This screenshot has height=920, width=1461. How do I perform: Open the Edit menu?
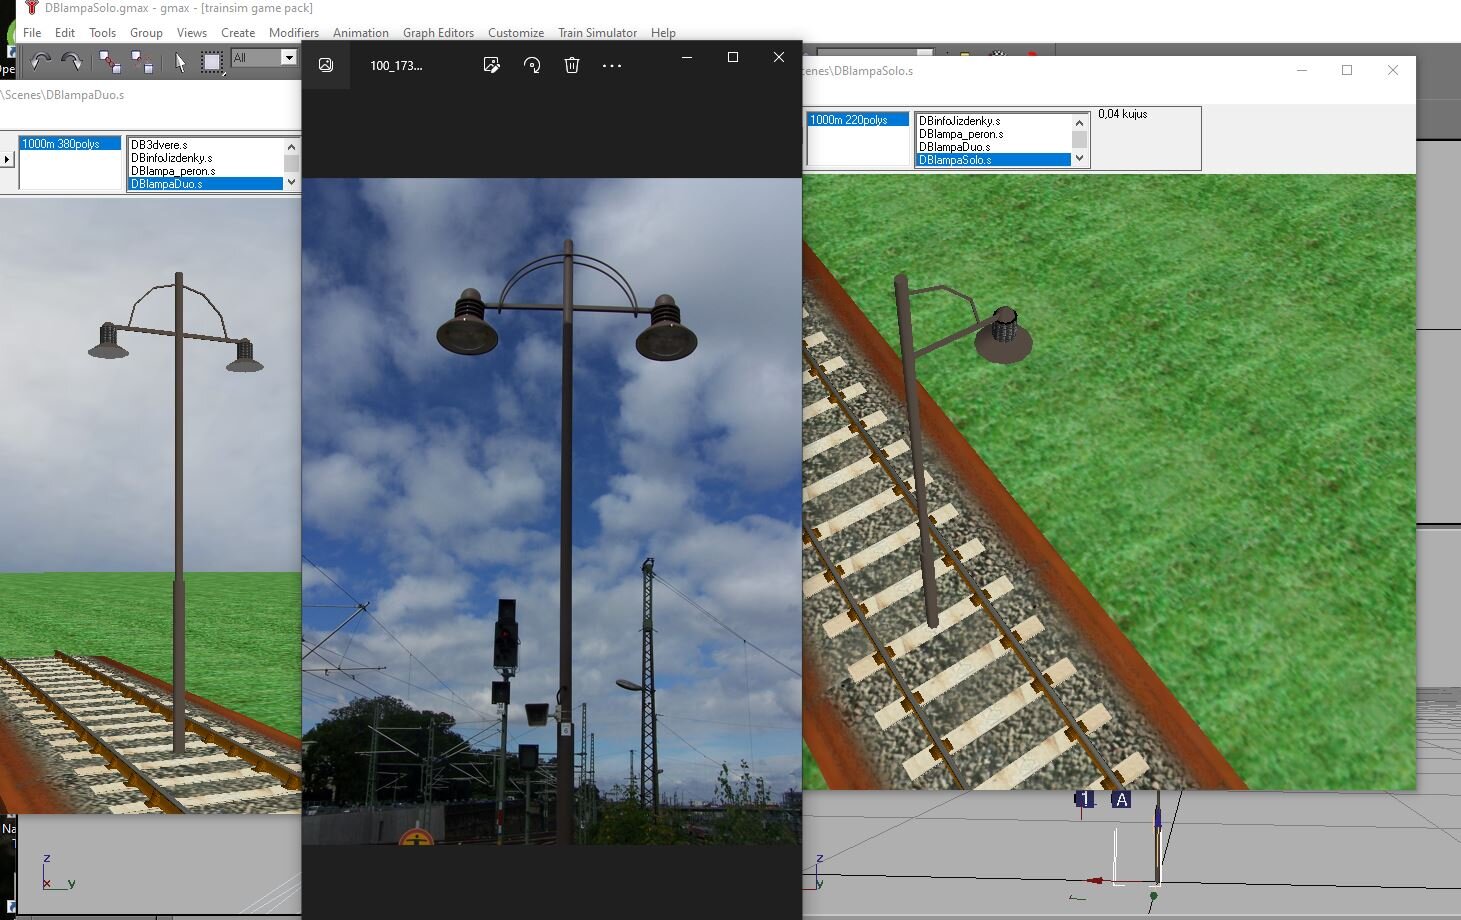[x=65, y=33]
